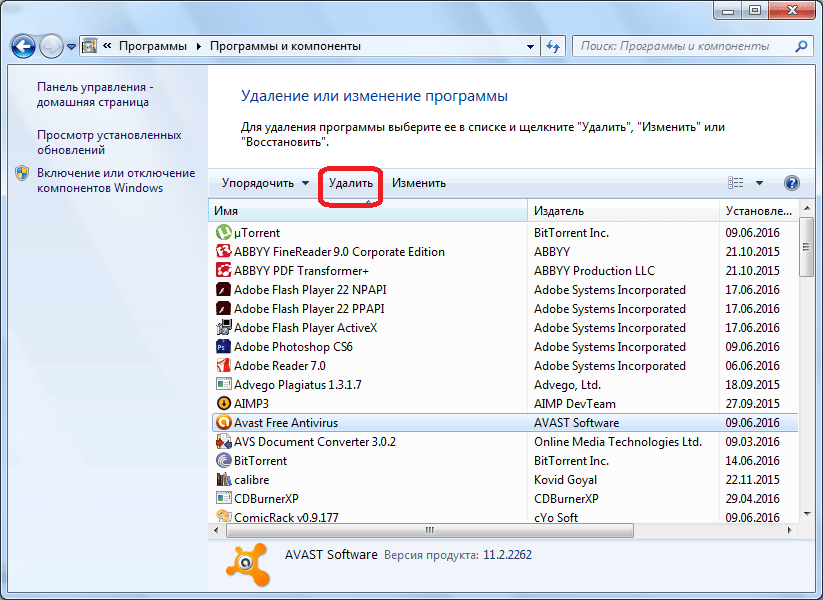Click the horizontal scrollbar left arrow
This screenshot has height=600, width=823.
(216, 530)
